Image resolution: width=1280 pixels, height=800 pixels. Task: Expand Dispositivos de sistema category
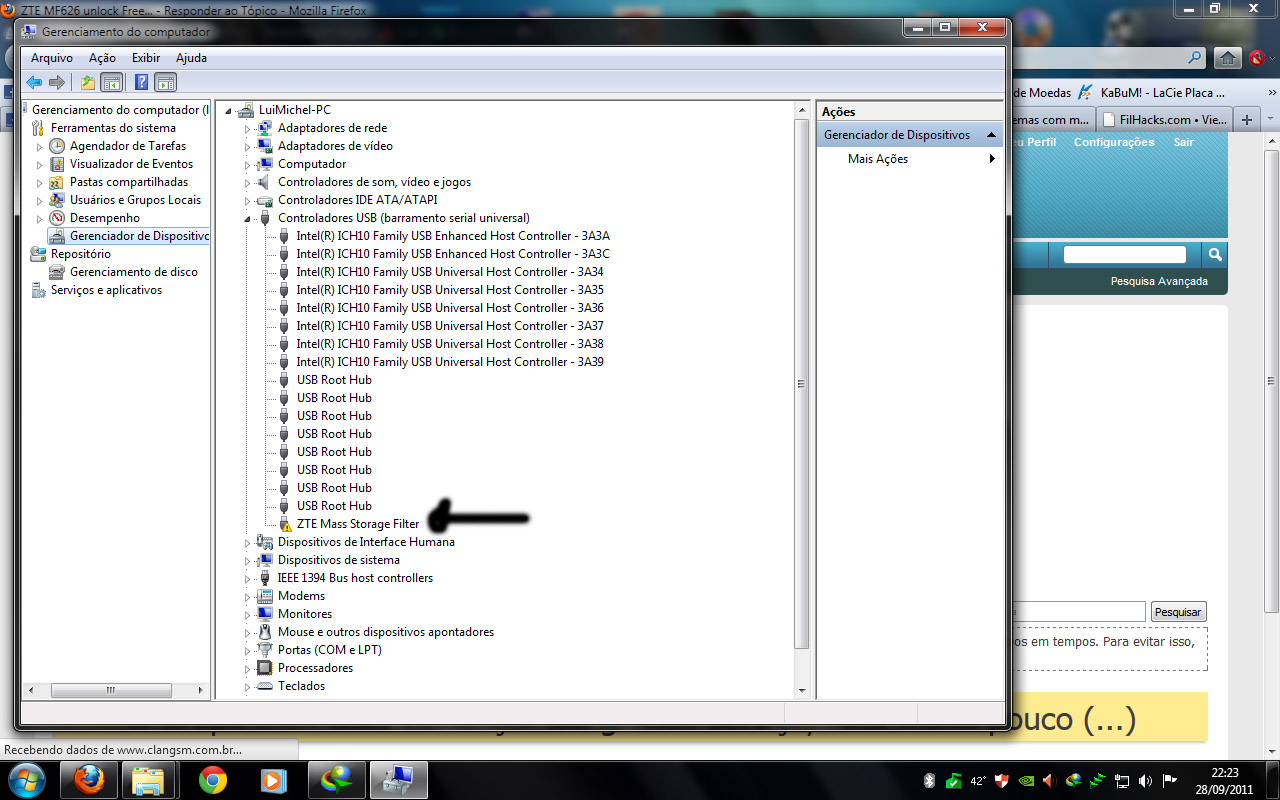[248, 560]
